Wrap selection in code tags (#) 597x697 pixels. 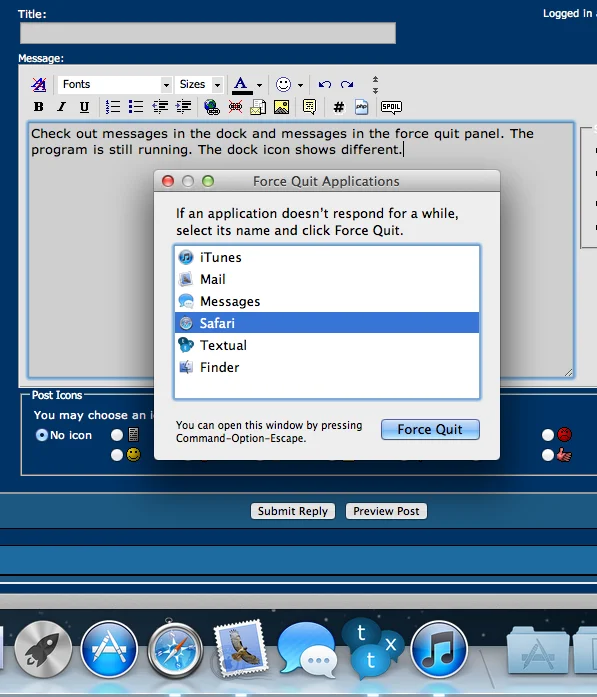pos(339,107)
